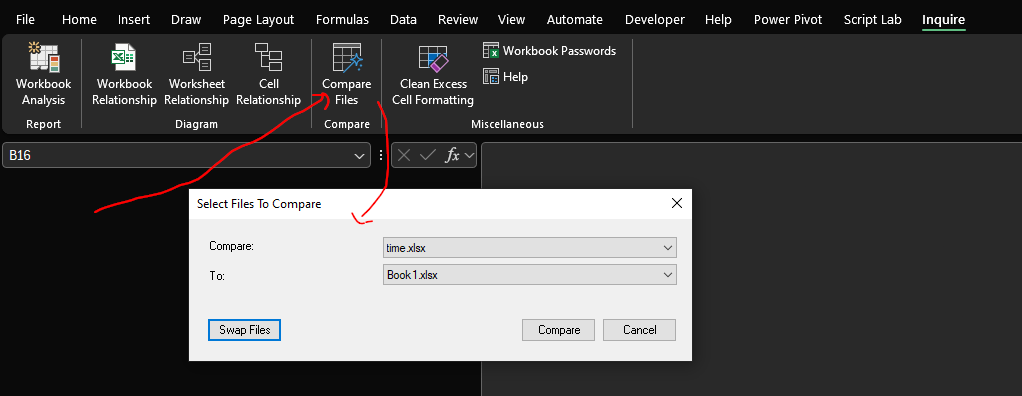Switch to the Script Lab tab
The width and height of the screenshot is (1022, 396).
click(x=873, y=20)
